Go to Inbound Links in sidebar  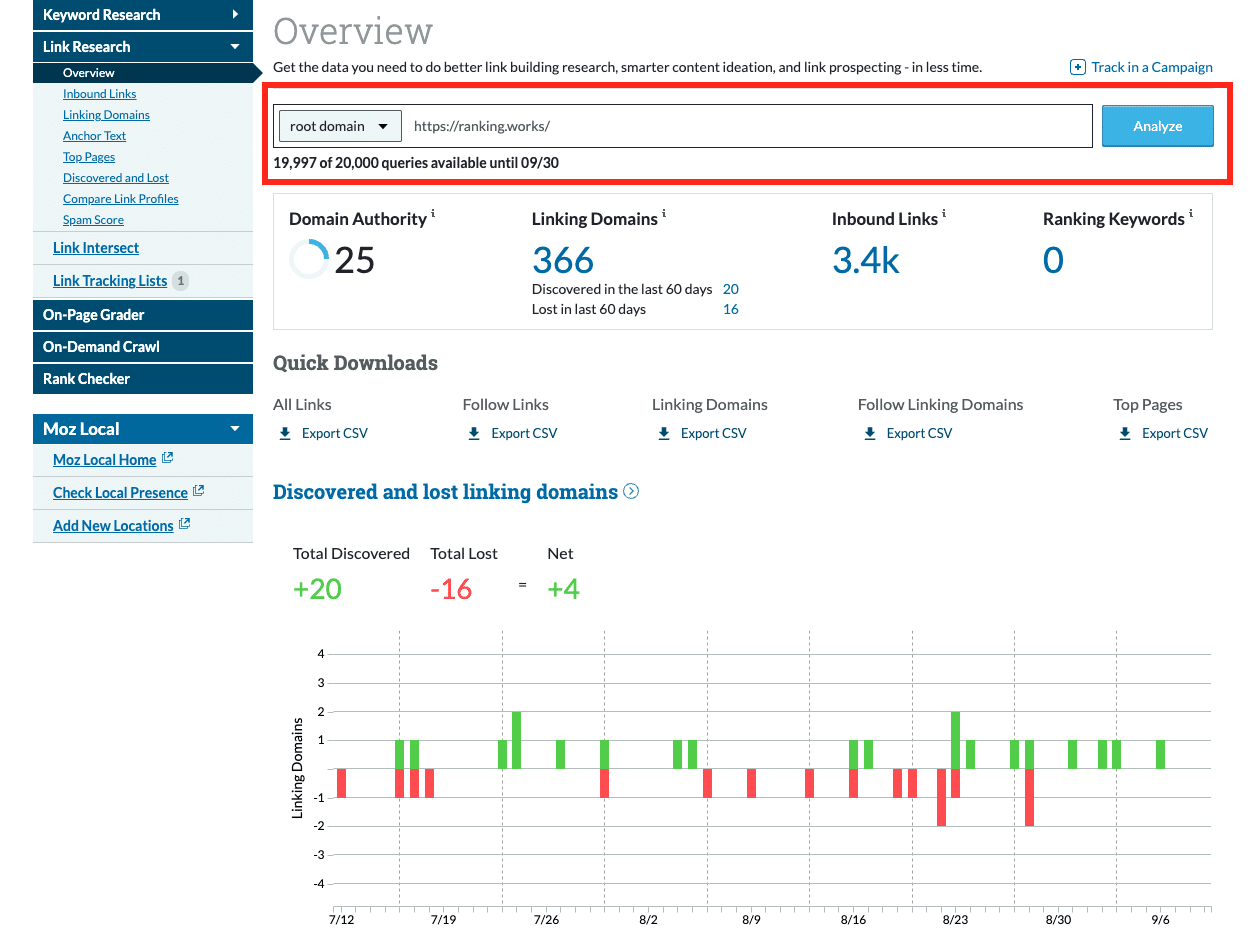point(99,94)
